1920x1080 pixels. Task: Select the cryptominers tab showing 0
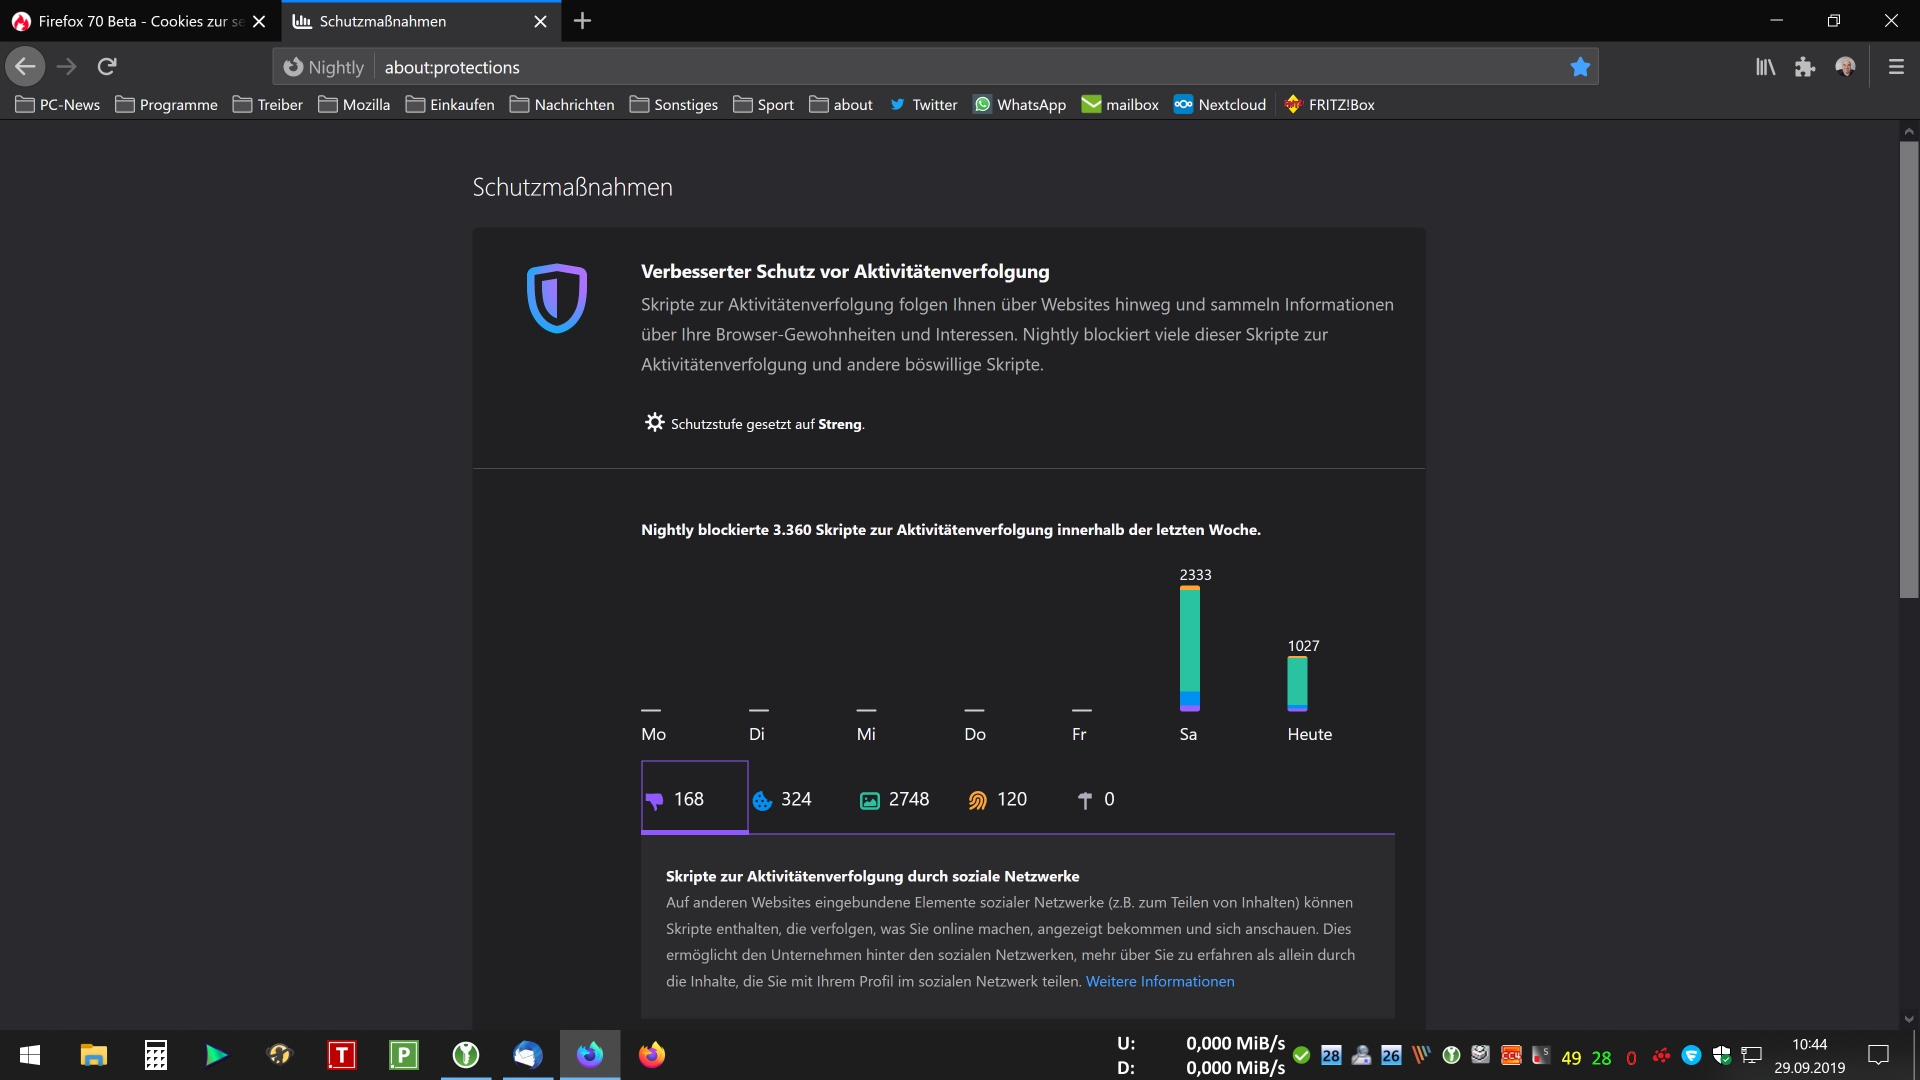(x=1096, y=799)
